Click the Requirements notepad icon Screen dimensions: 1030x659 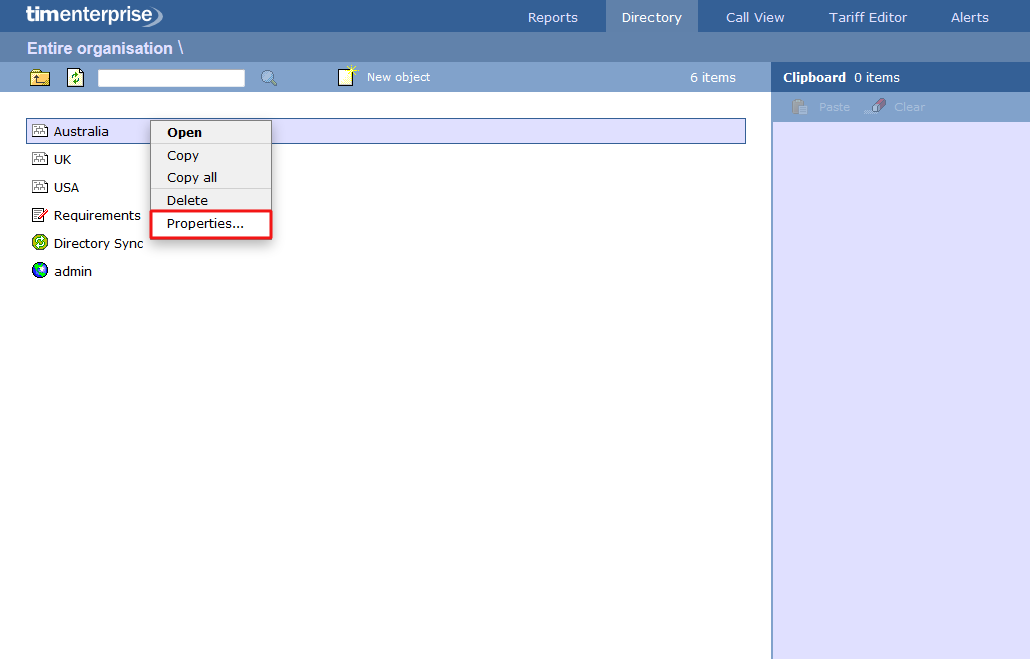click(40, 215)
